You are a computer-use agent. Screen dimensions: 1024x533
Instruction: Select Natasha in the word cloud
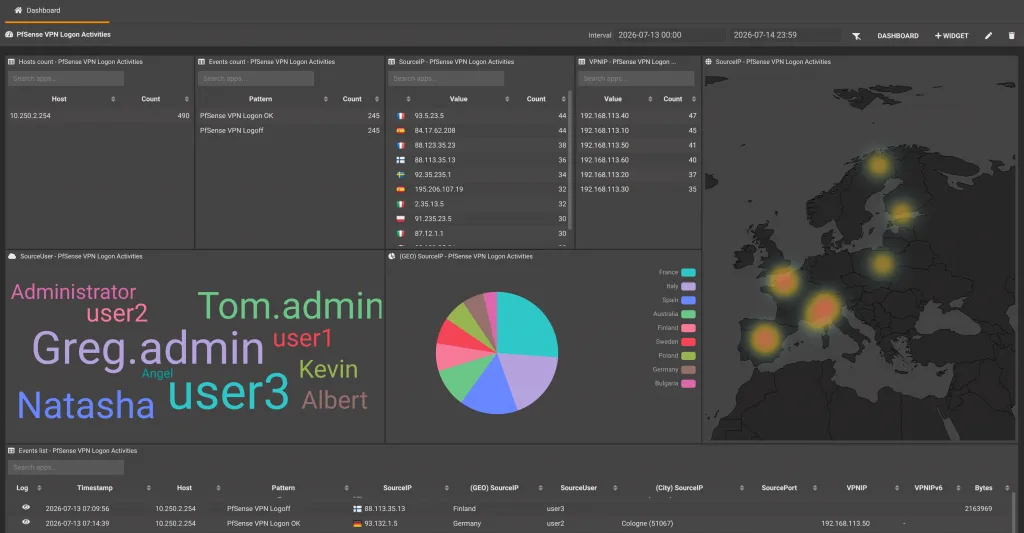coord(86,405)
